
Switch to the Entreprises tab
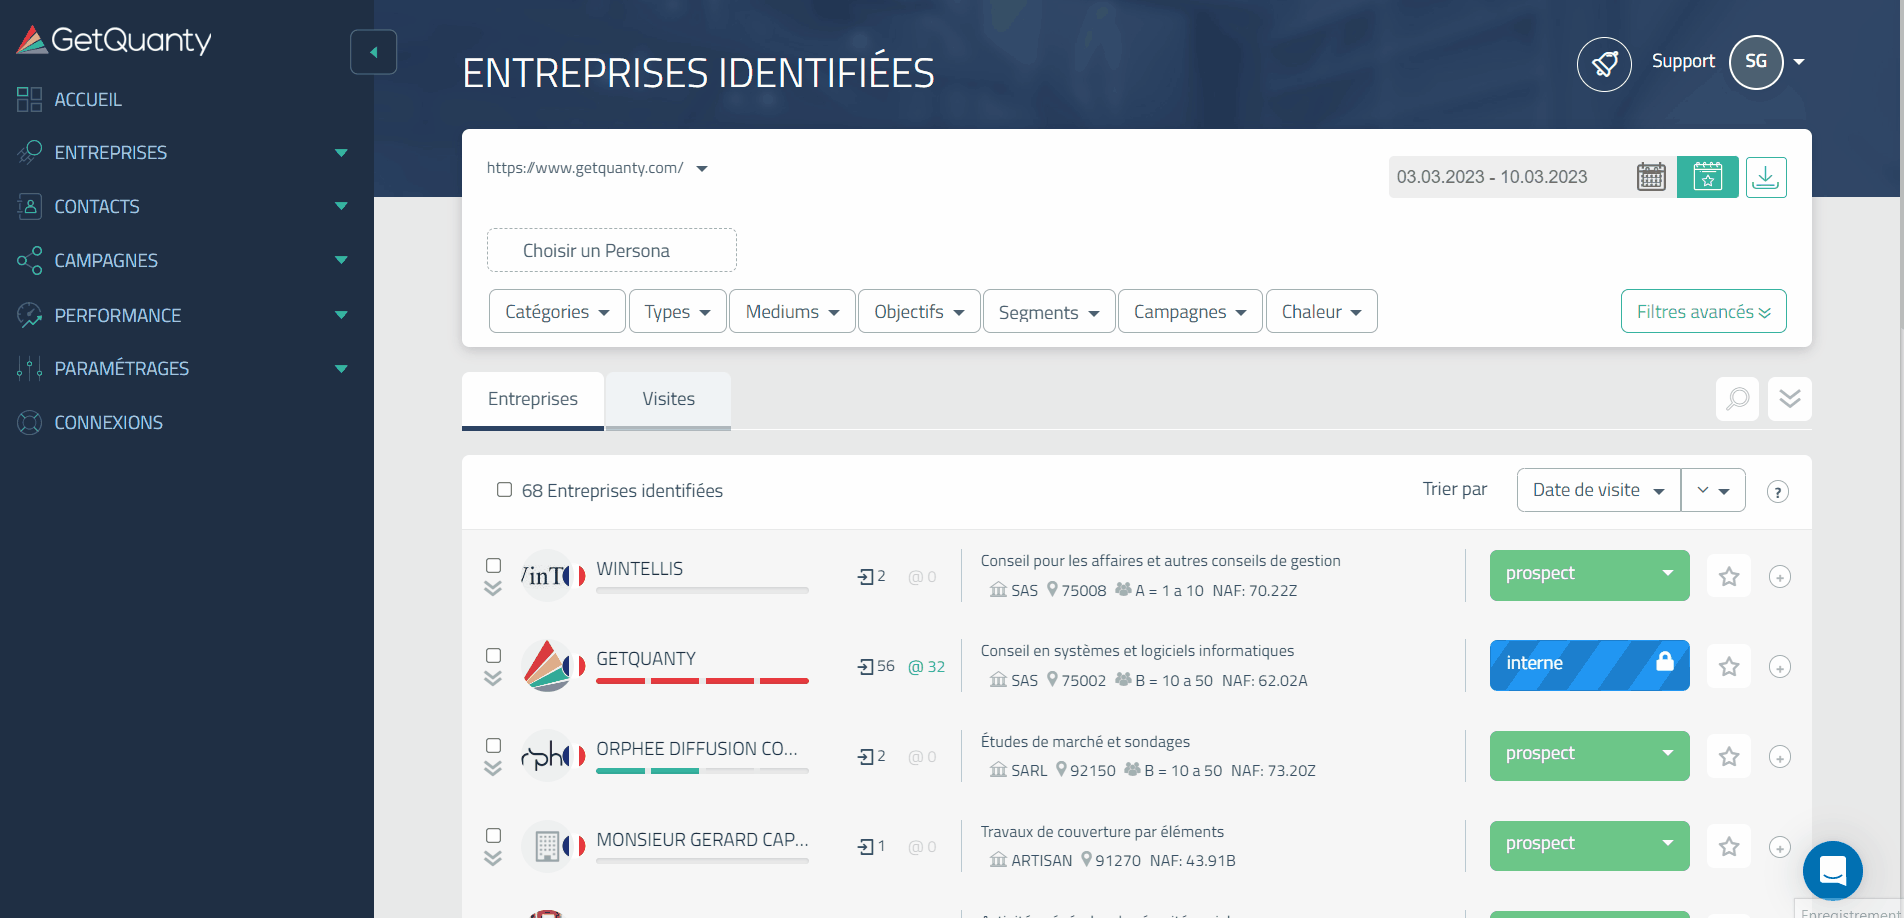pos(533,400)
